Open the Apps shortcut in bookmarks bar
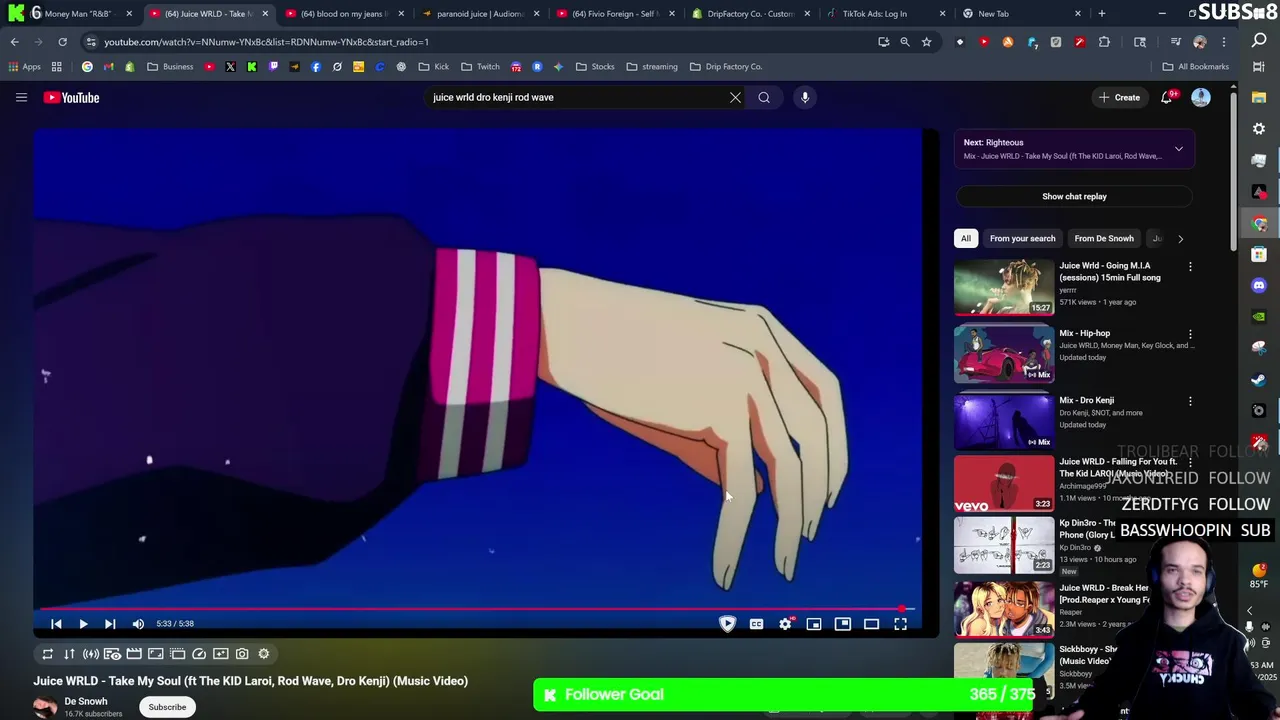The width and height of the screenshot is (1280, 720). click(x=24, y=67)
